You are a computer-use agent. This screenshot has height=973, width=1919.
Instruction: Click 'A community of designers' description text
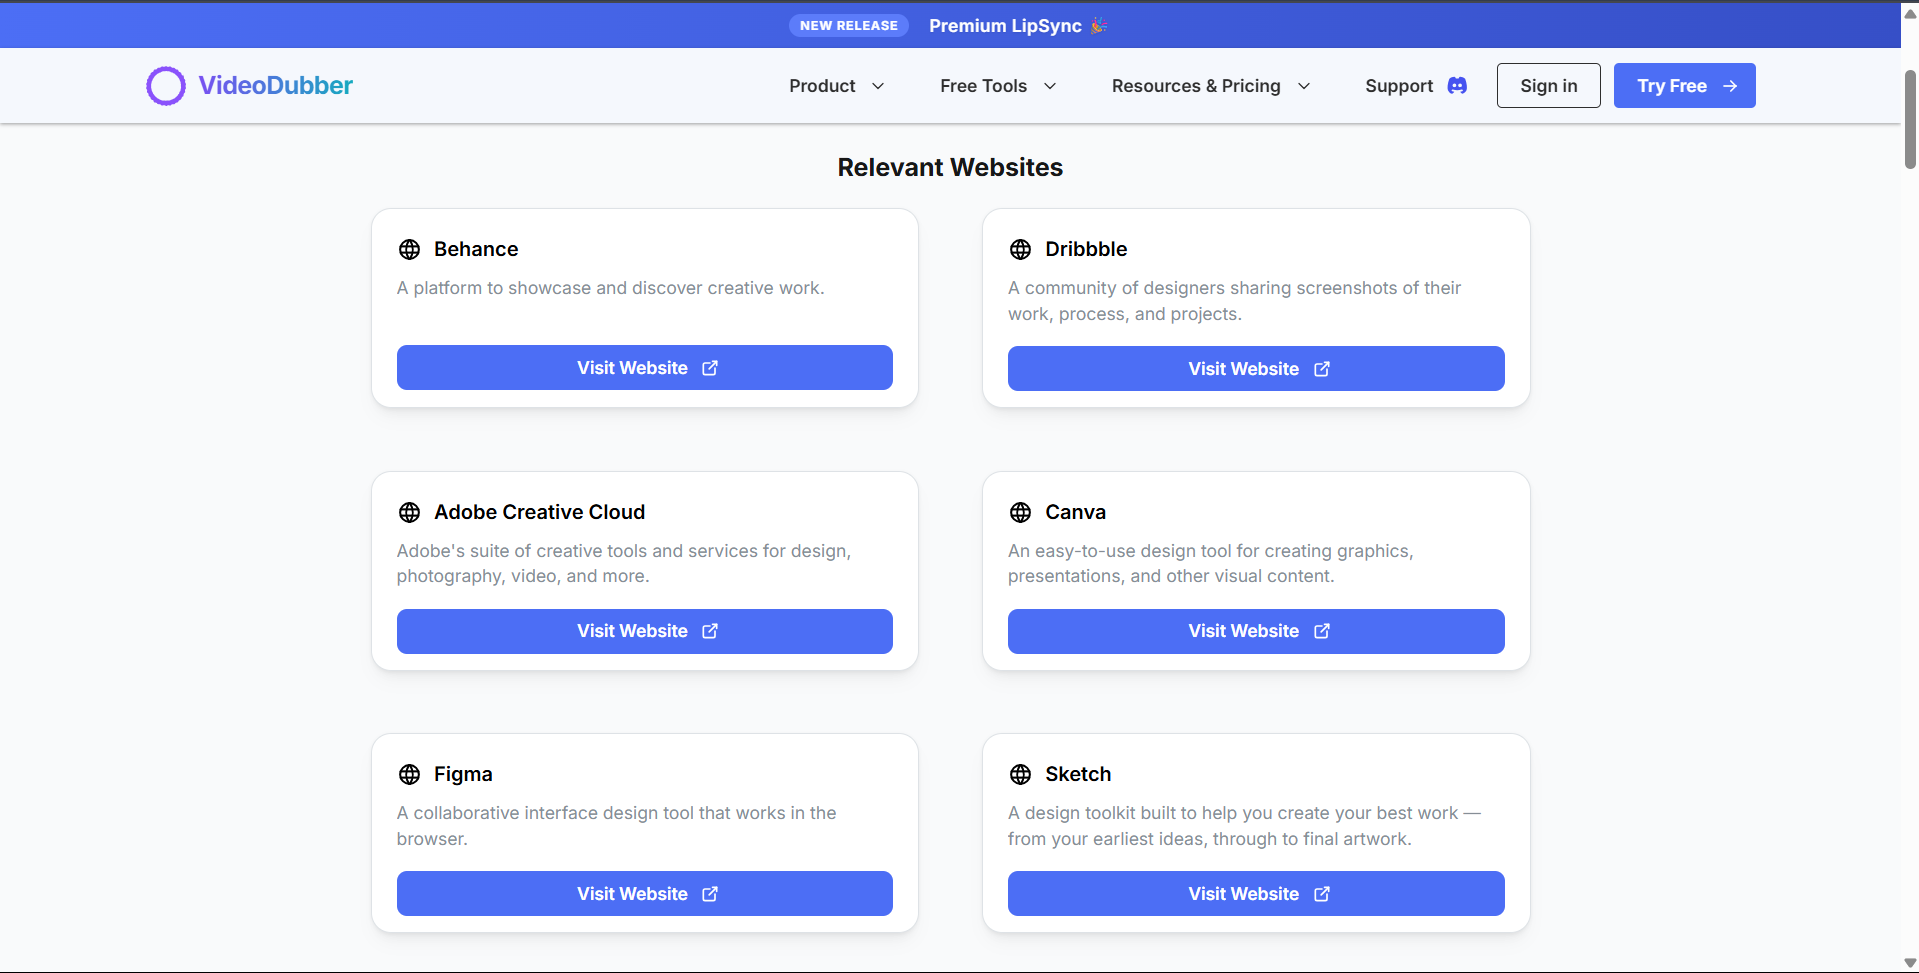(1234, 301)
